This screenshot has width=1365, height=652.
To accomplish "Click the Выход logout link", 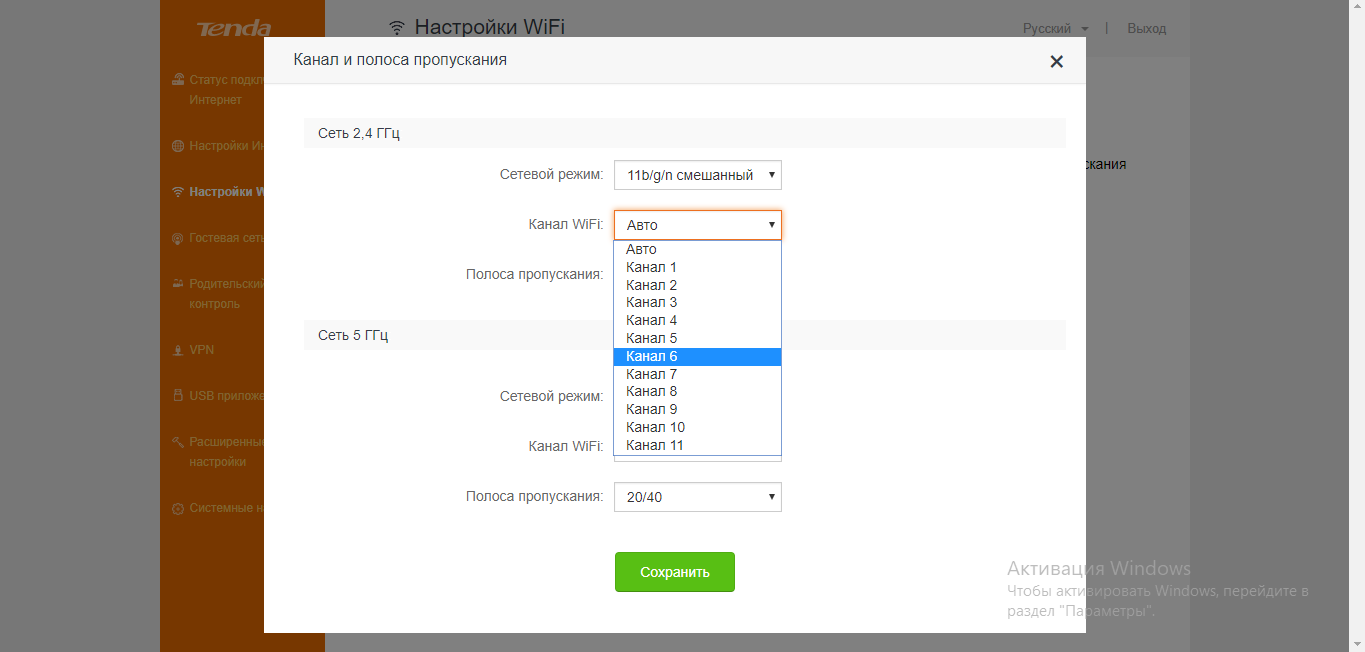I will pos(1146,28).
